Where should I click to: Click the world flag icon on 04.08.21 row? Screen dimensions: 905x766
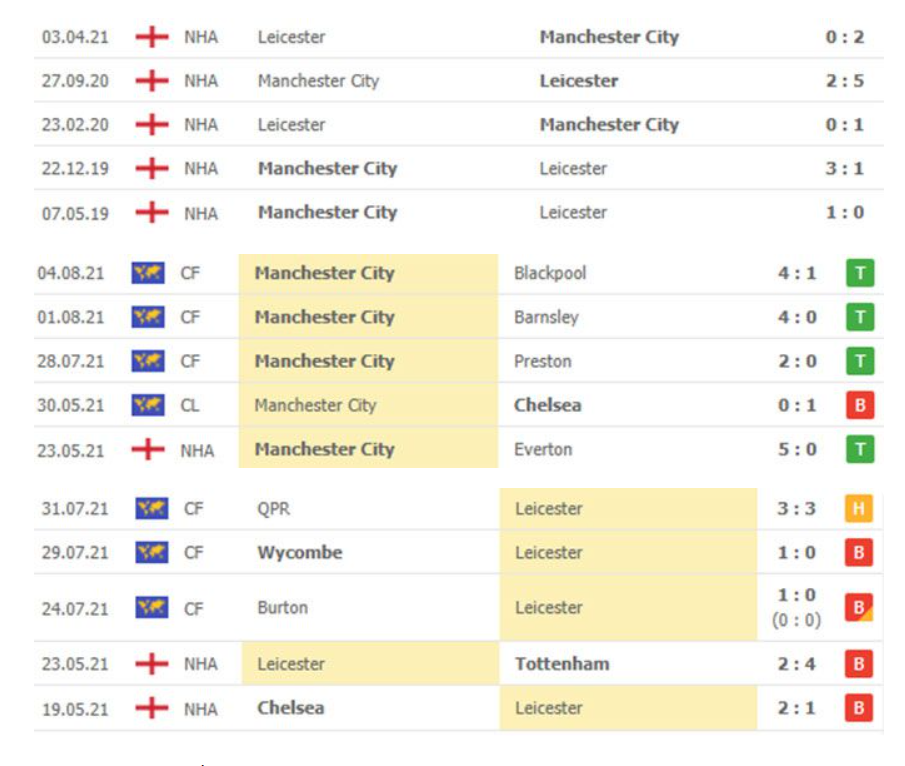click(148, 273)
